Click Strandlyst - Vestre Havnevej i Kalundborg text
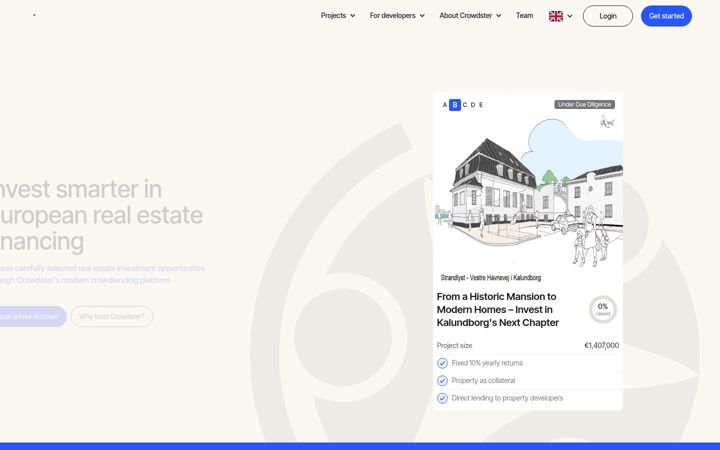Image resolution: width=720 pixels, height=450 pixels. (x=490, y=278)
